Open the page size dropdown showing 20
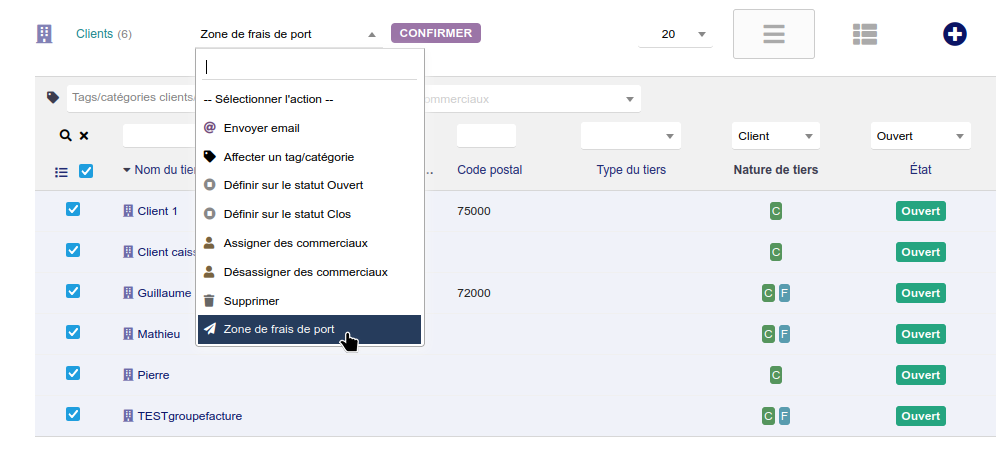The image size is (1006, 461). click(675, 34)
